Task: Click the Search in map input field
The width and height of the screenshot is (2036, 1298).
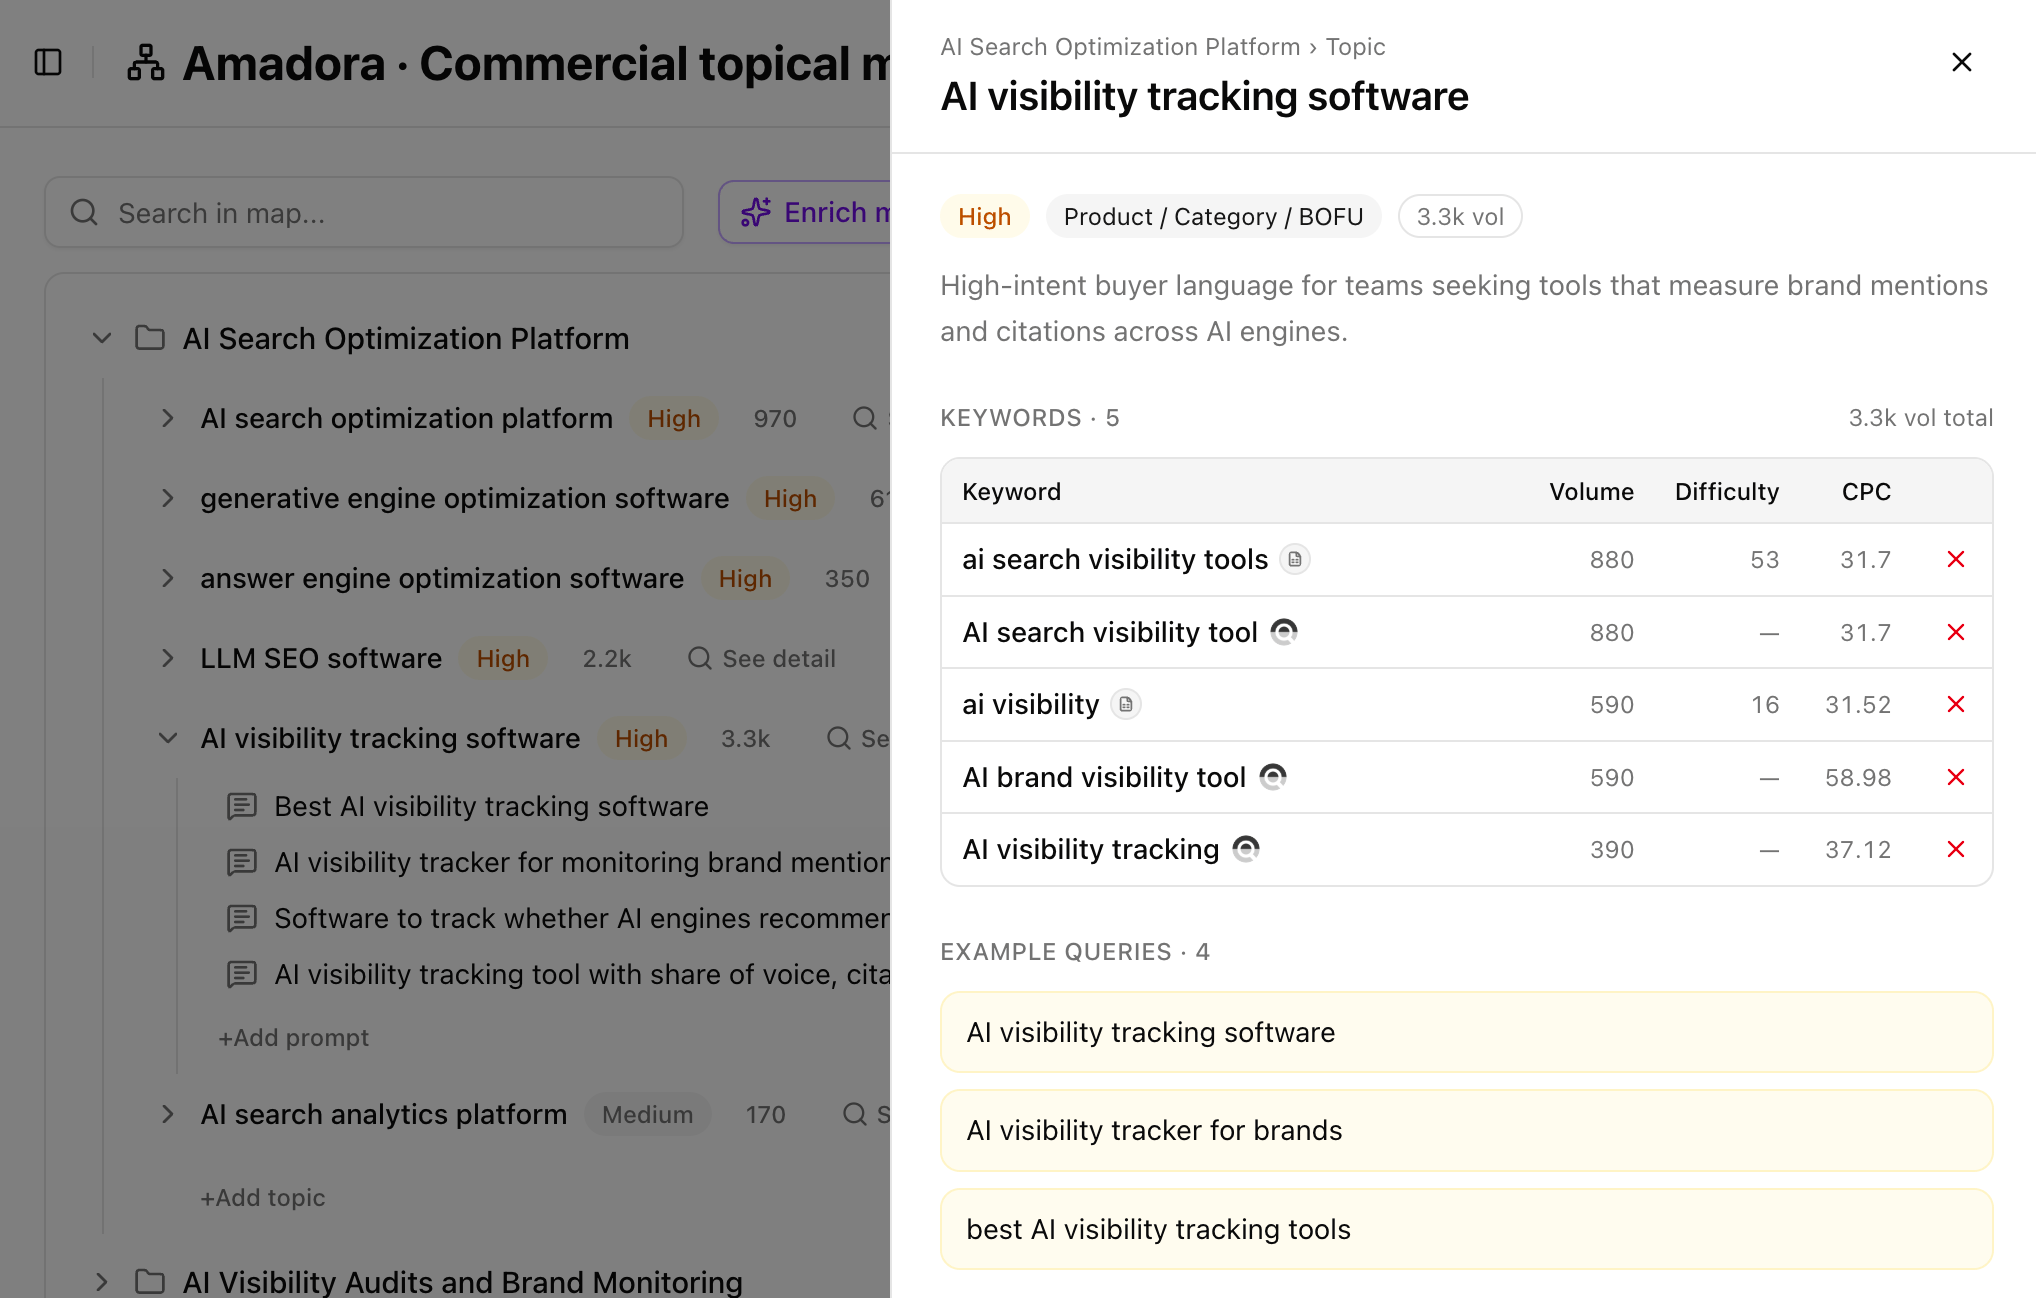Action: click(x=364, y=212)
